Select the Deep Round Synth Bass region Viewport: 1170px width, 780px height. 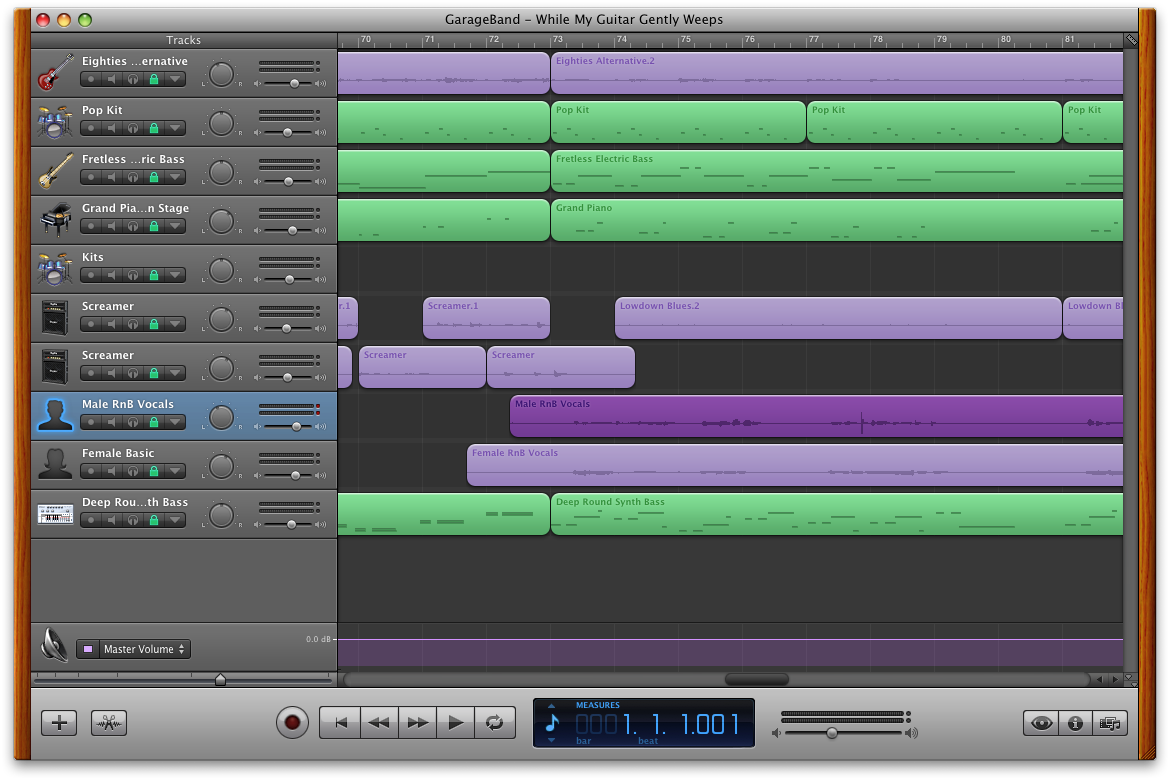[x=836, y=514]
